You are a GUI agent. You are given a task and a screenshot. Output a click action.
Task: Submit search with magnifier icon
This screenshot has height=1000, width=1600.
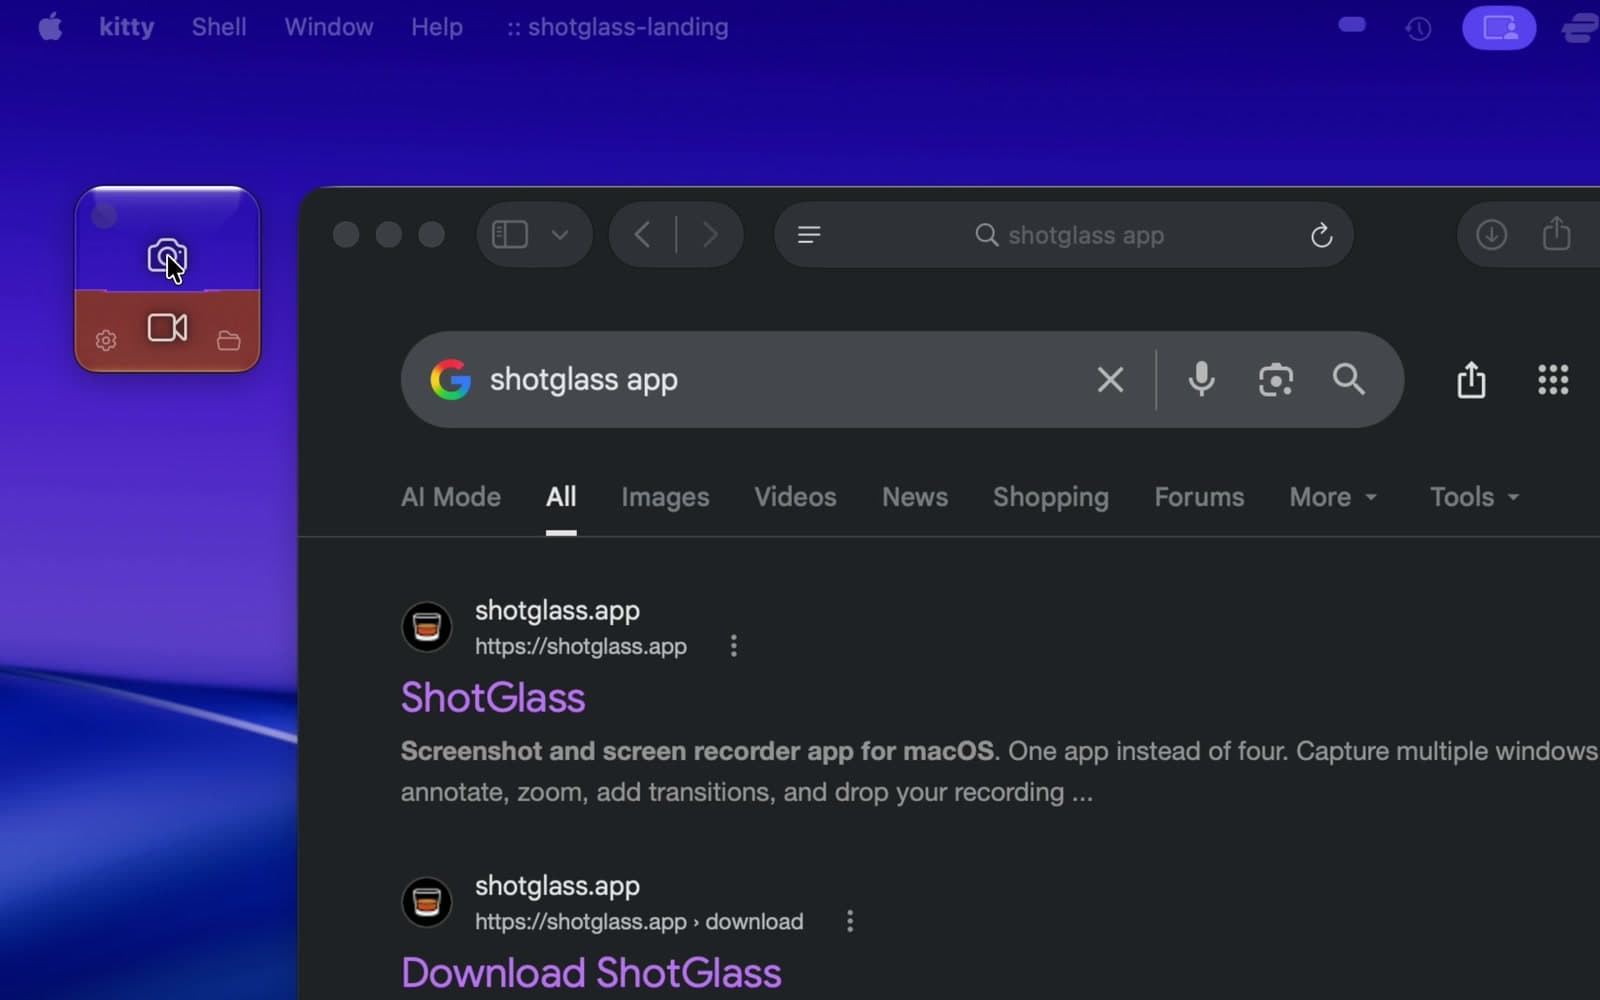[1349, 380]
